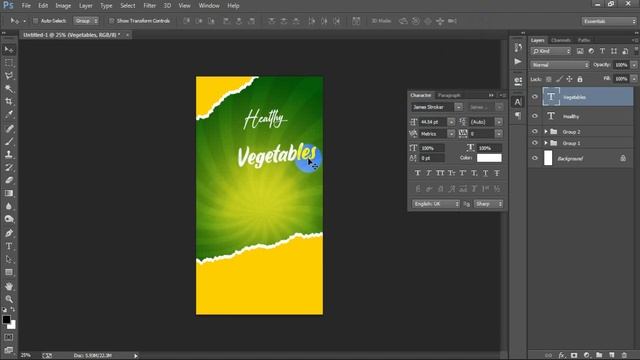Select the Magic Wand tool

(9, 89)
